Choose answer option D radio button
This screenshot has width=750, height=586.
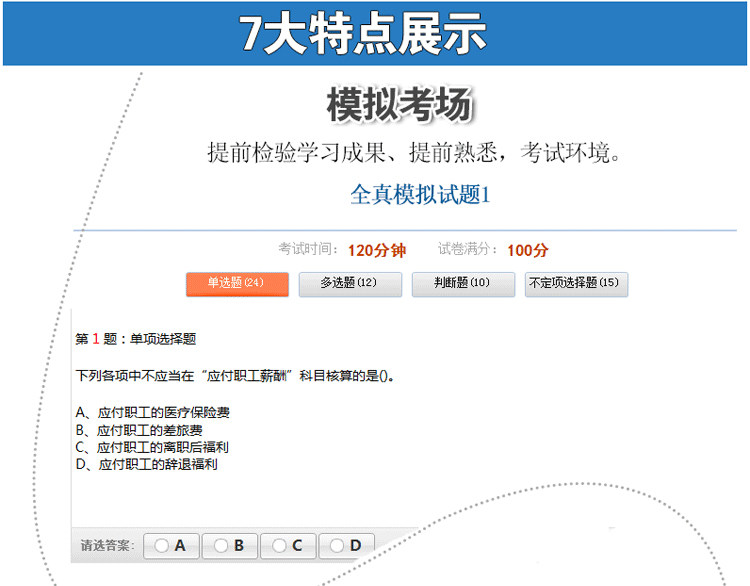coord(337,545)
